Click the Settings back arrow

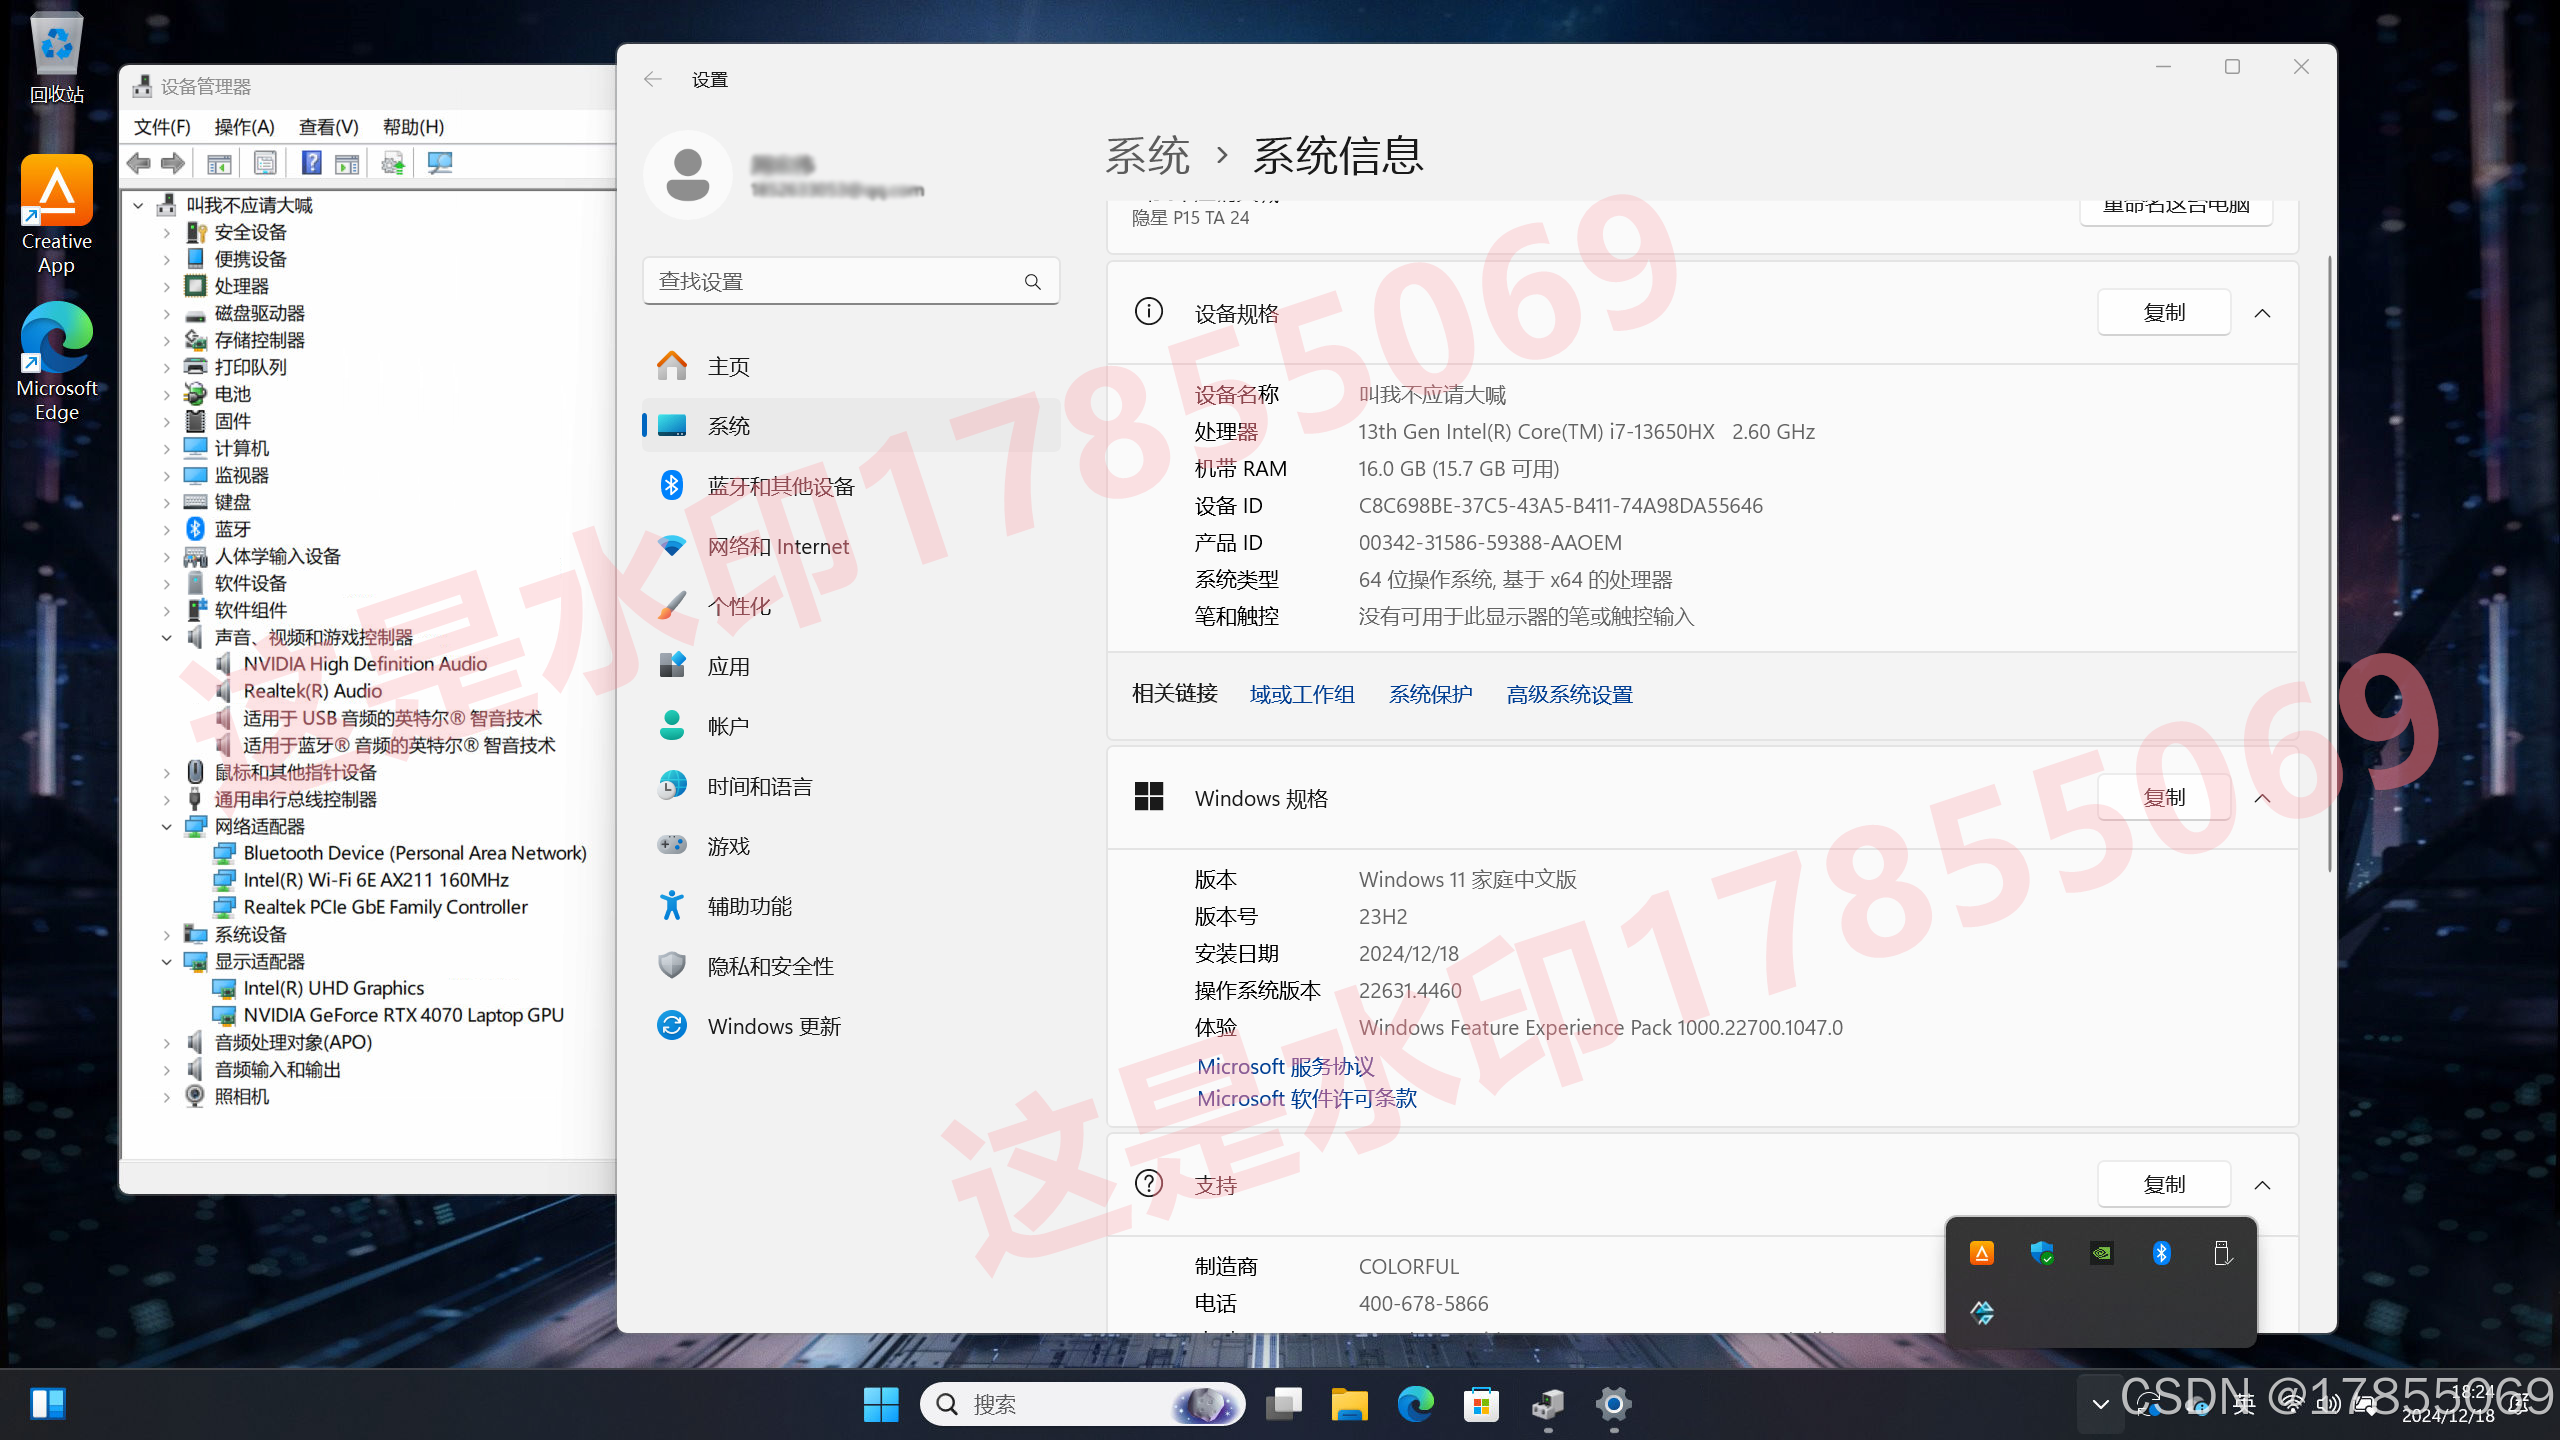pyautogui.click(x=653, y=80)
